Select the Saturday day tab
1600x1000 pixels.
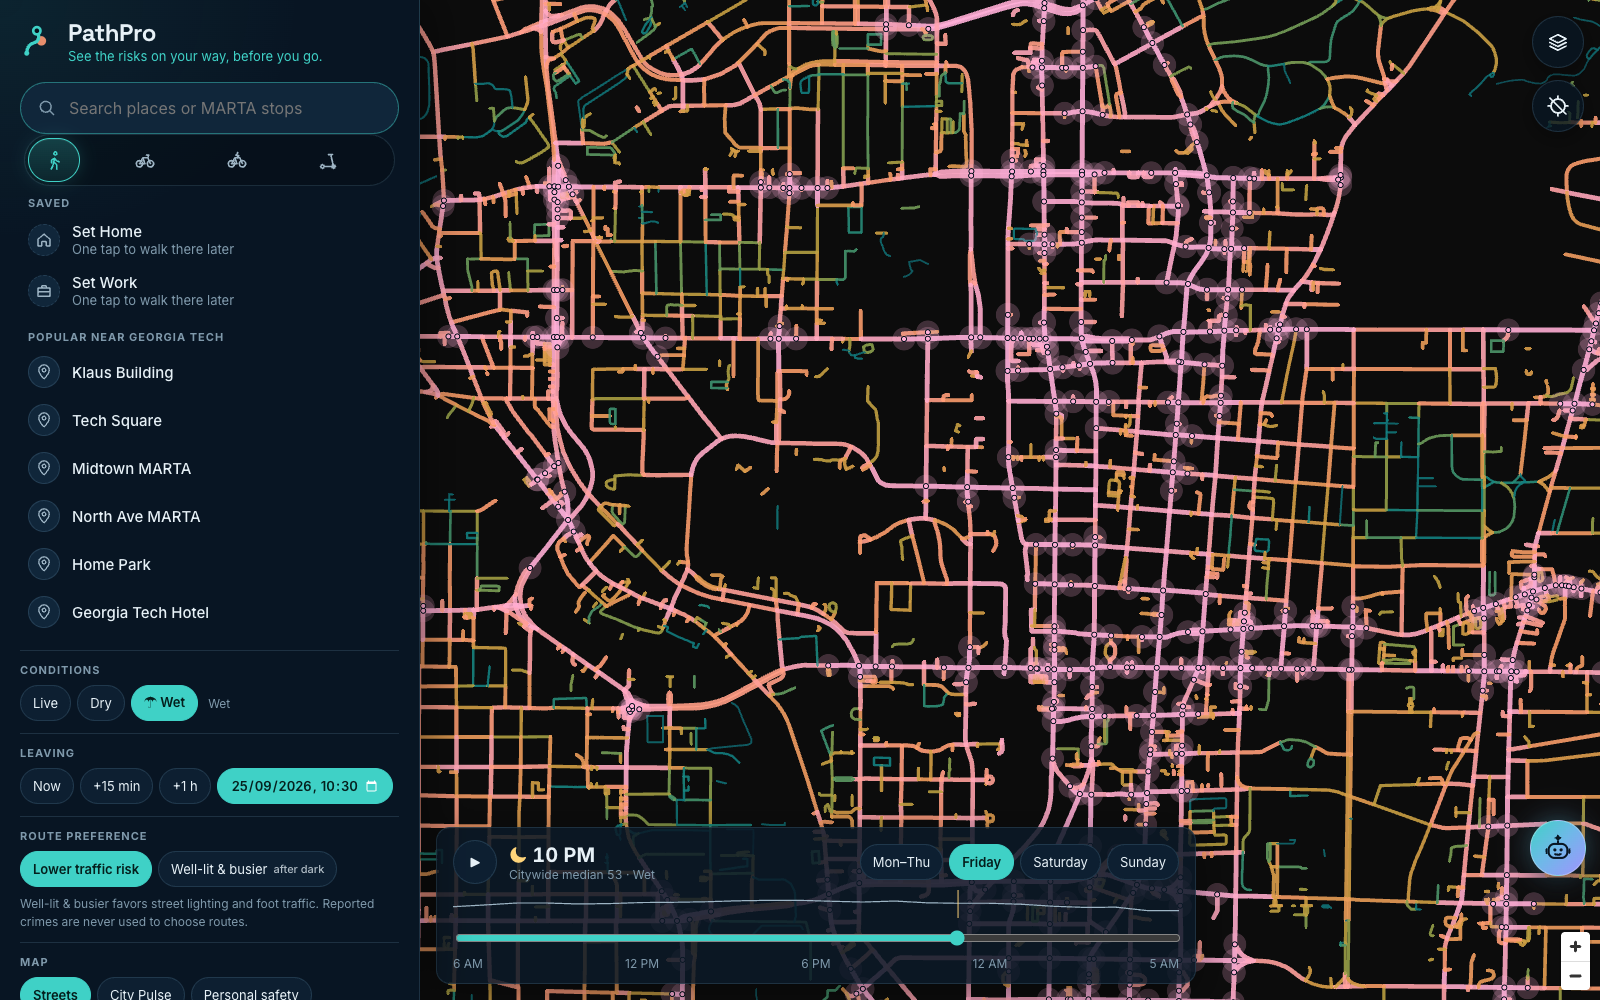coord(1060,862)
